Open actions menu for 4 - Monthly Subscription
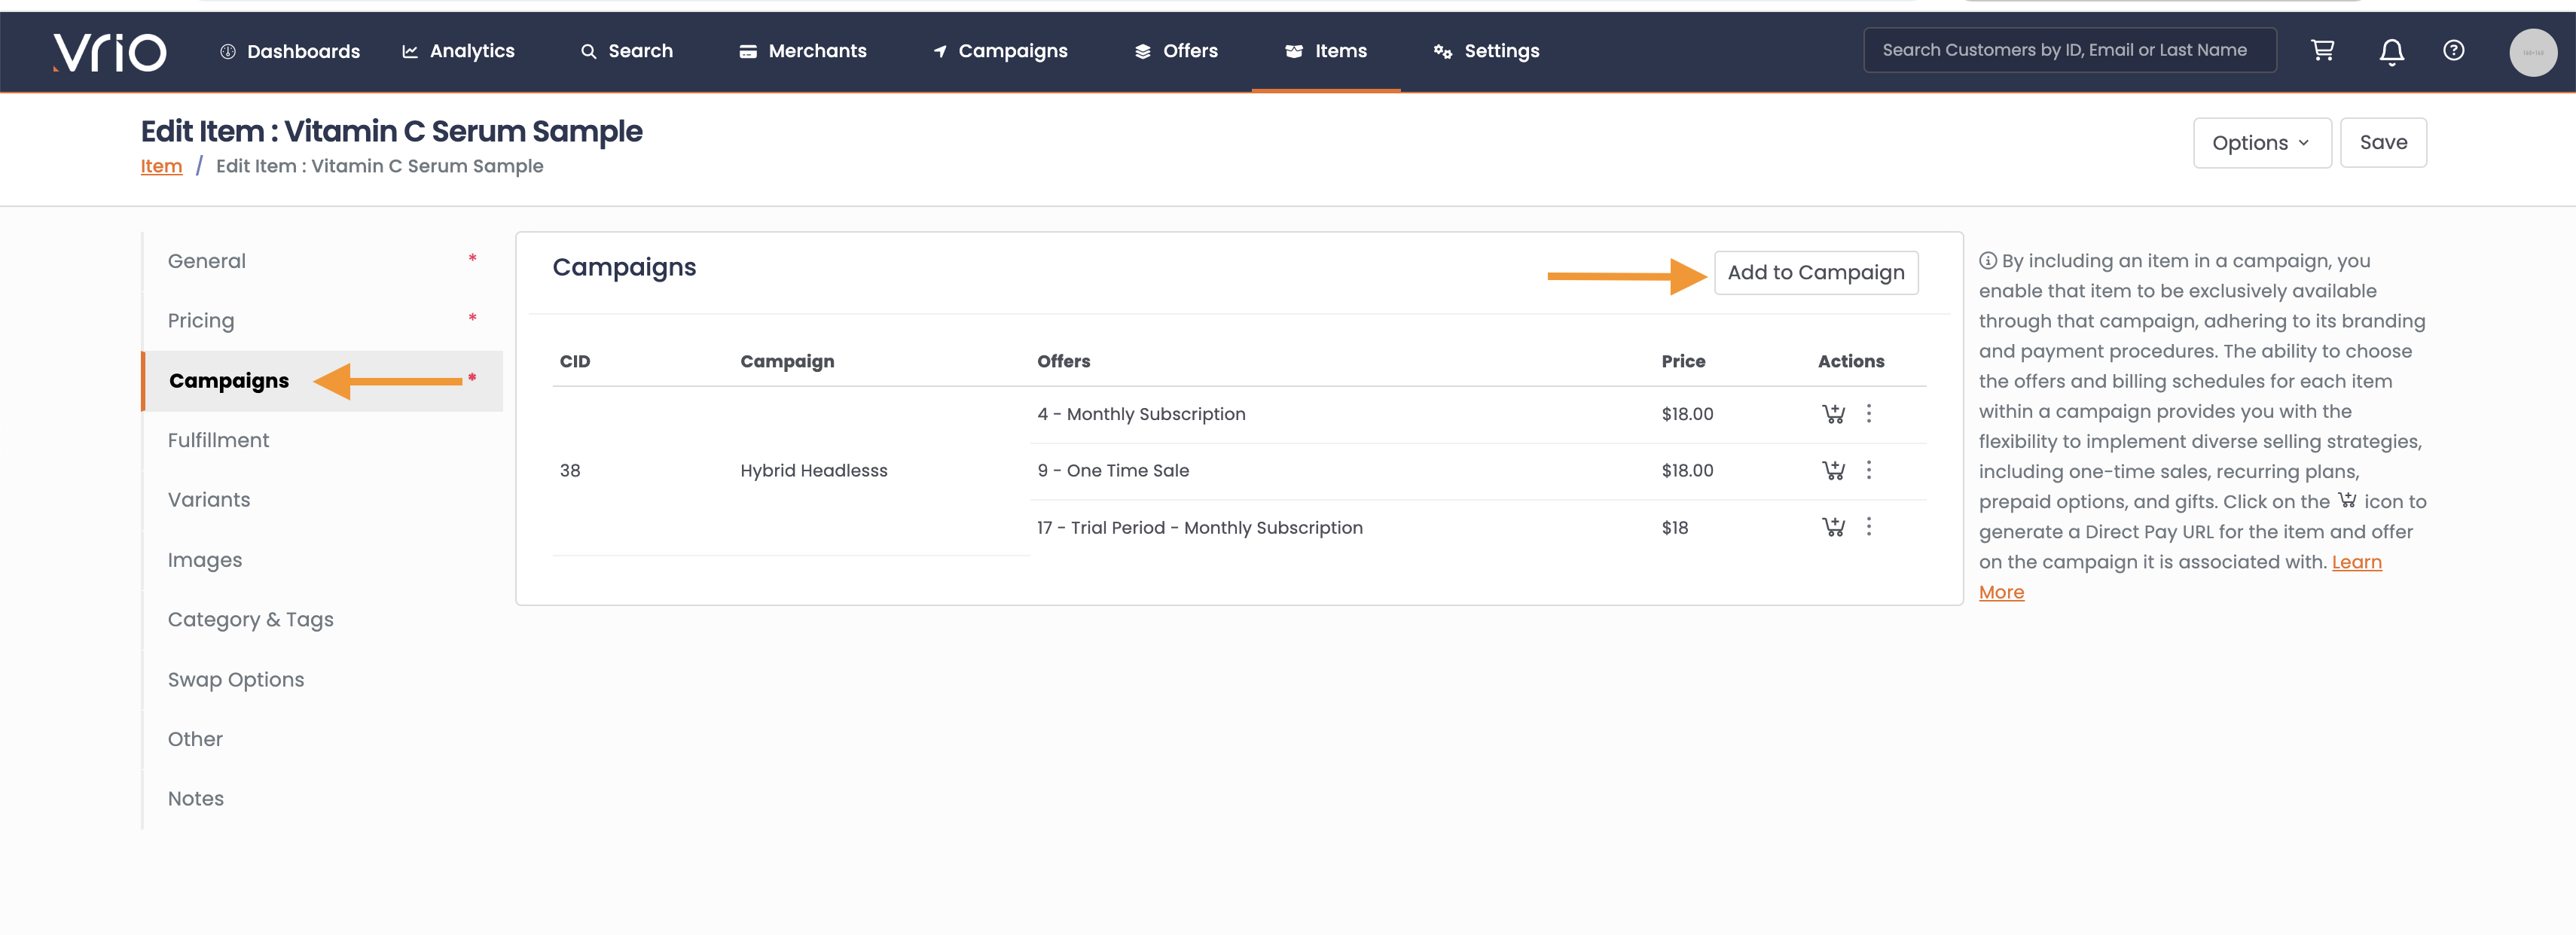Viewport: 2576px width, 935px height. [1868, 414]
